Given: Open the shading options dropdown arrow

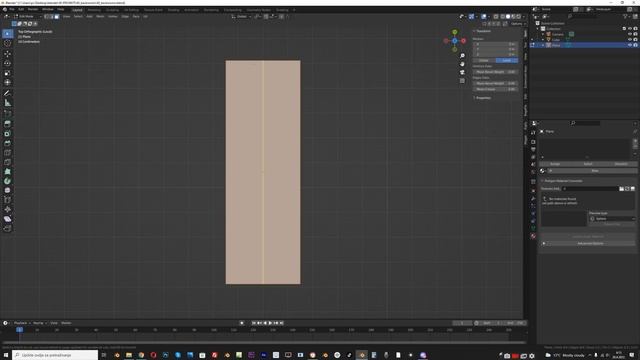Looking at the screenshot, I should pos(524,17).
